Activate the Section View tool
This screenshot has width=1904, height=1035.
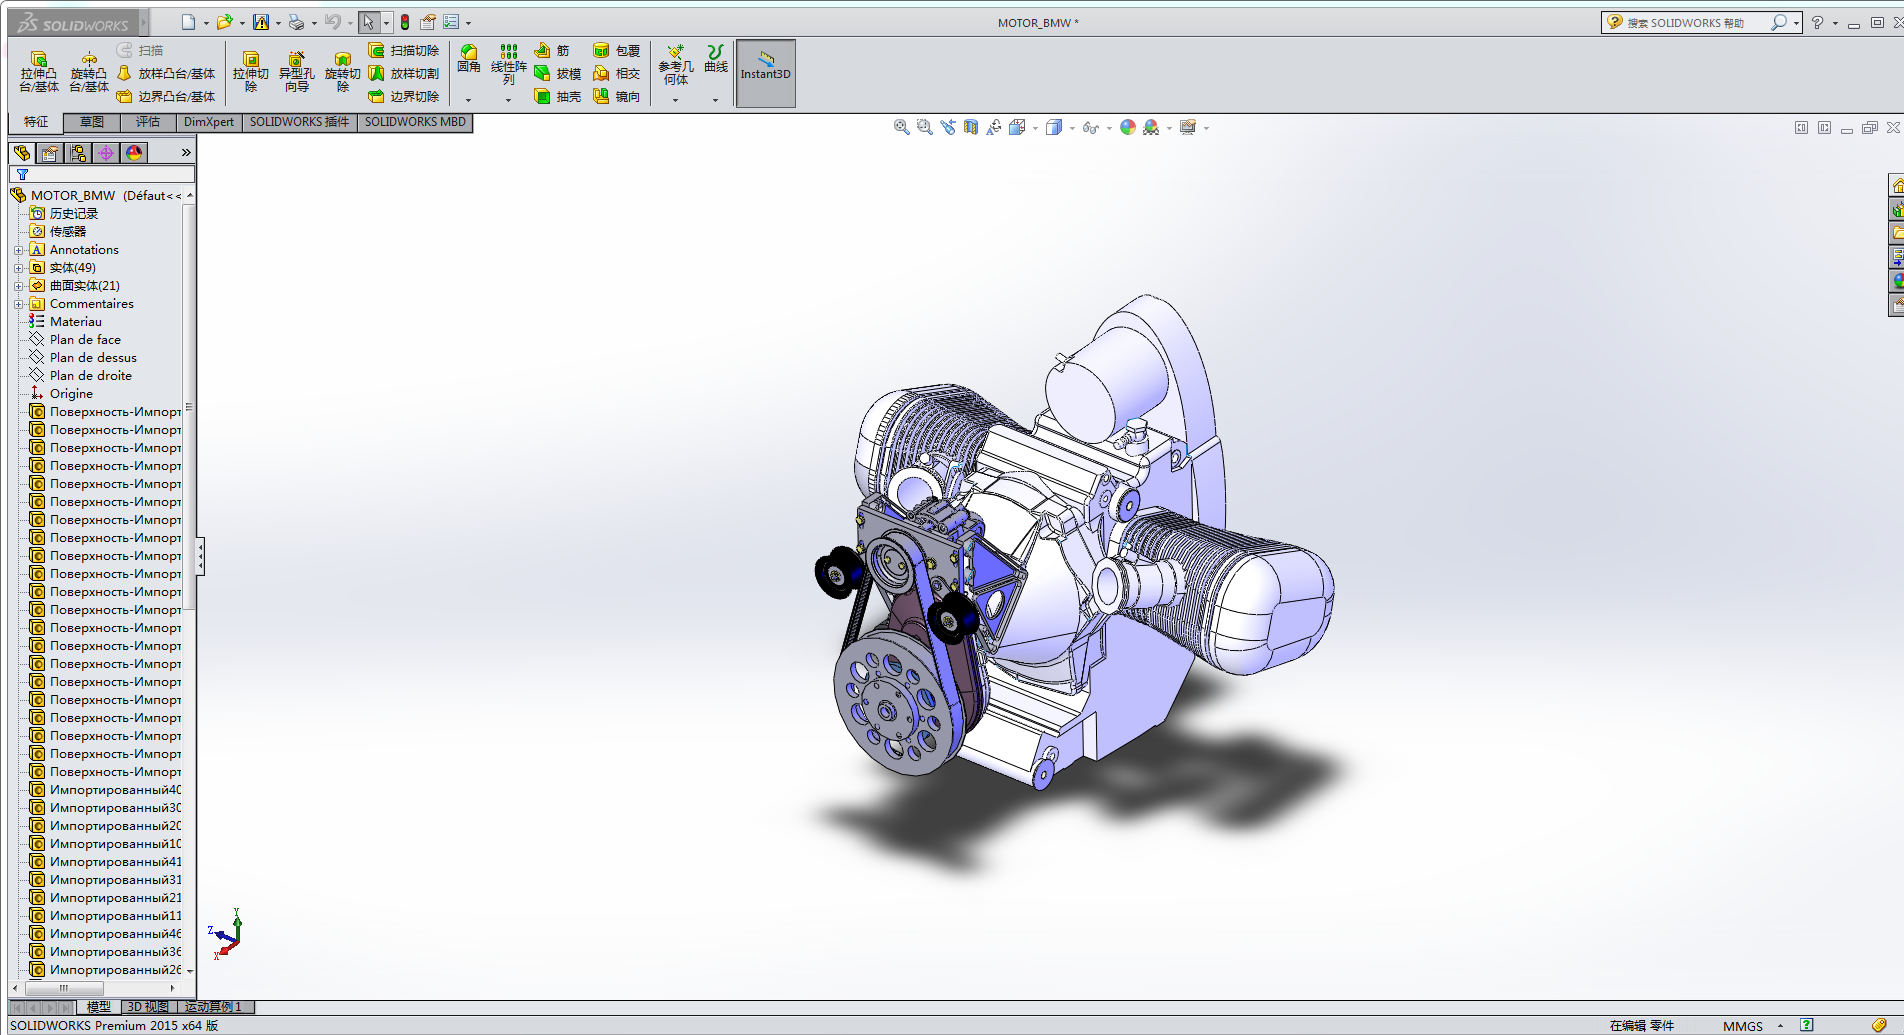point(970,127)
